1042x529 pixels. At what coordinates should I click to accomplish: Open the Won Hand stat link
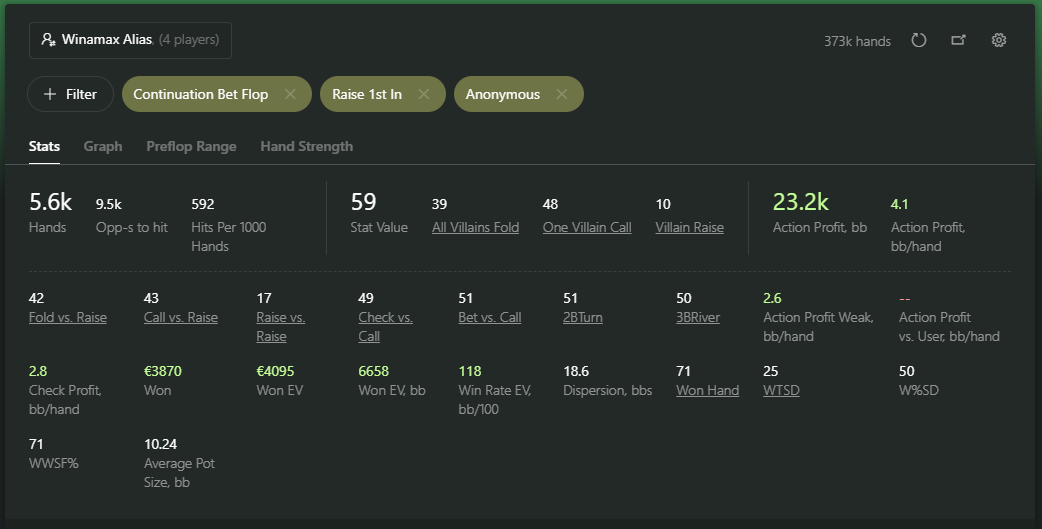coord(708,391)
